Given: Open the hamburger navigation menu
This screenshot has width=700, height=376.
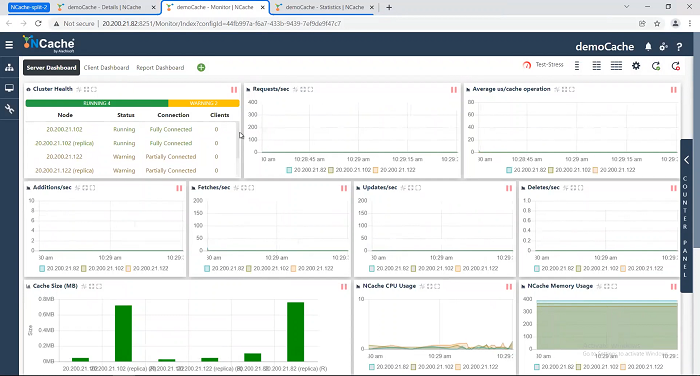Looking at the screenshot, I should tap(9, 45).
